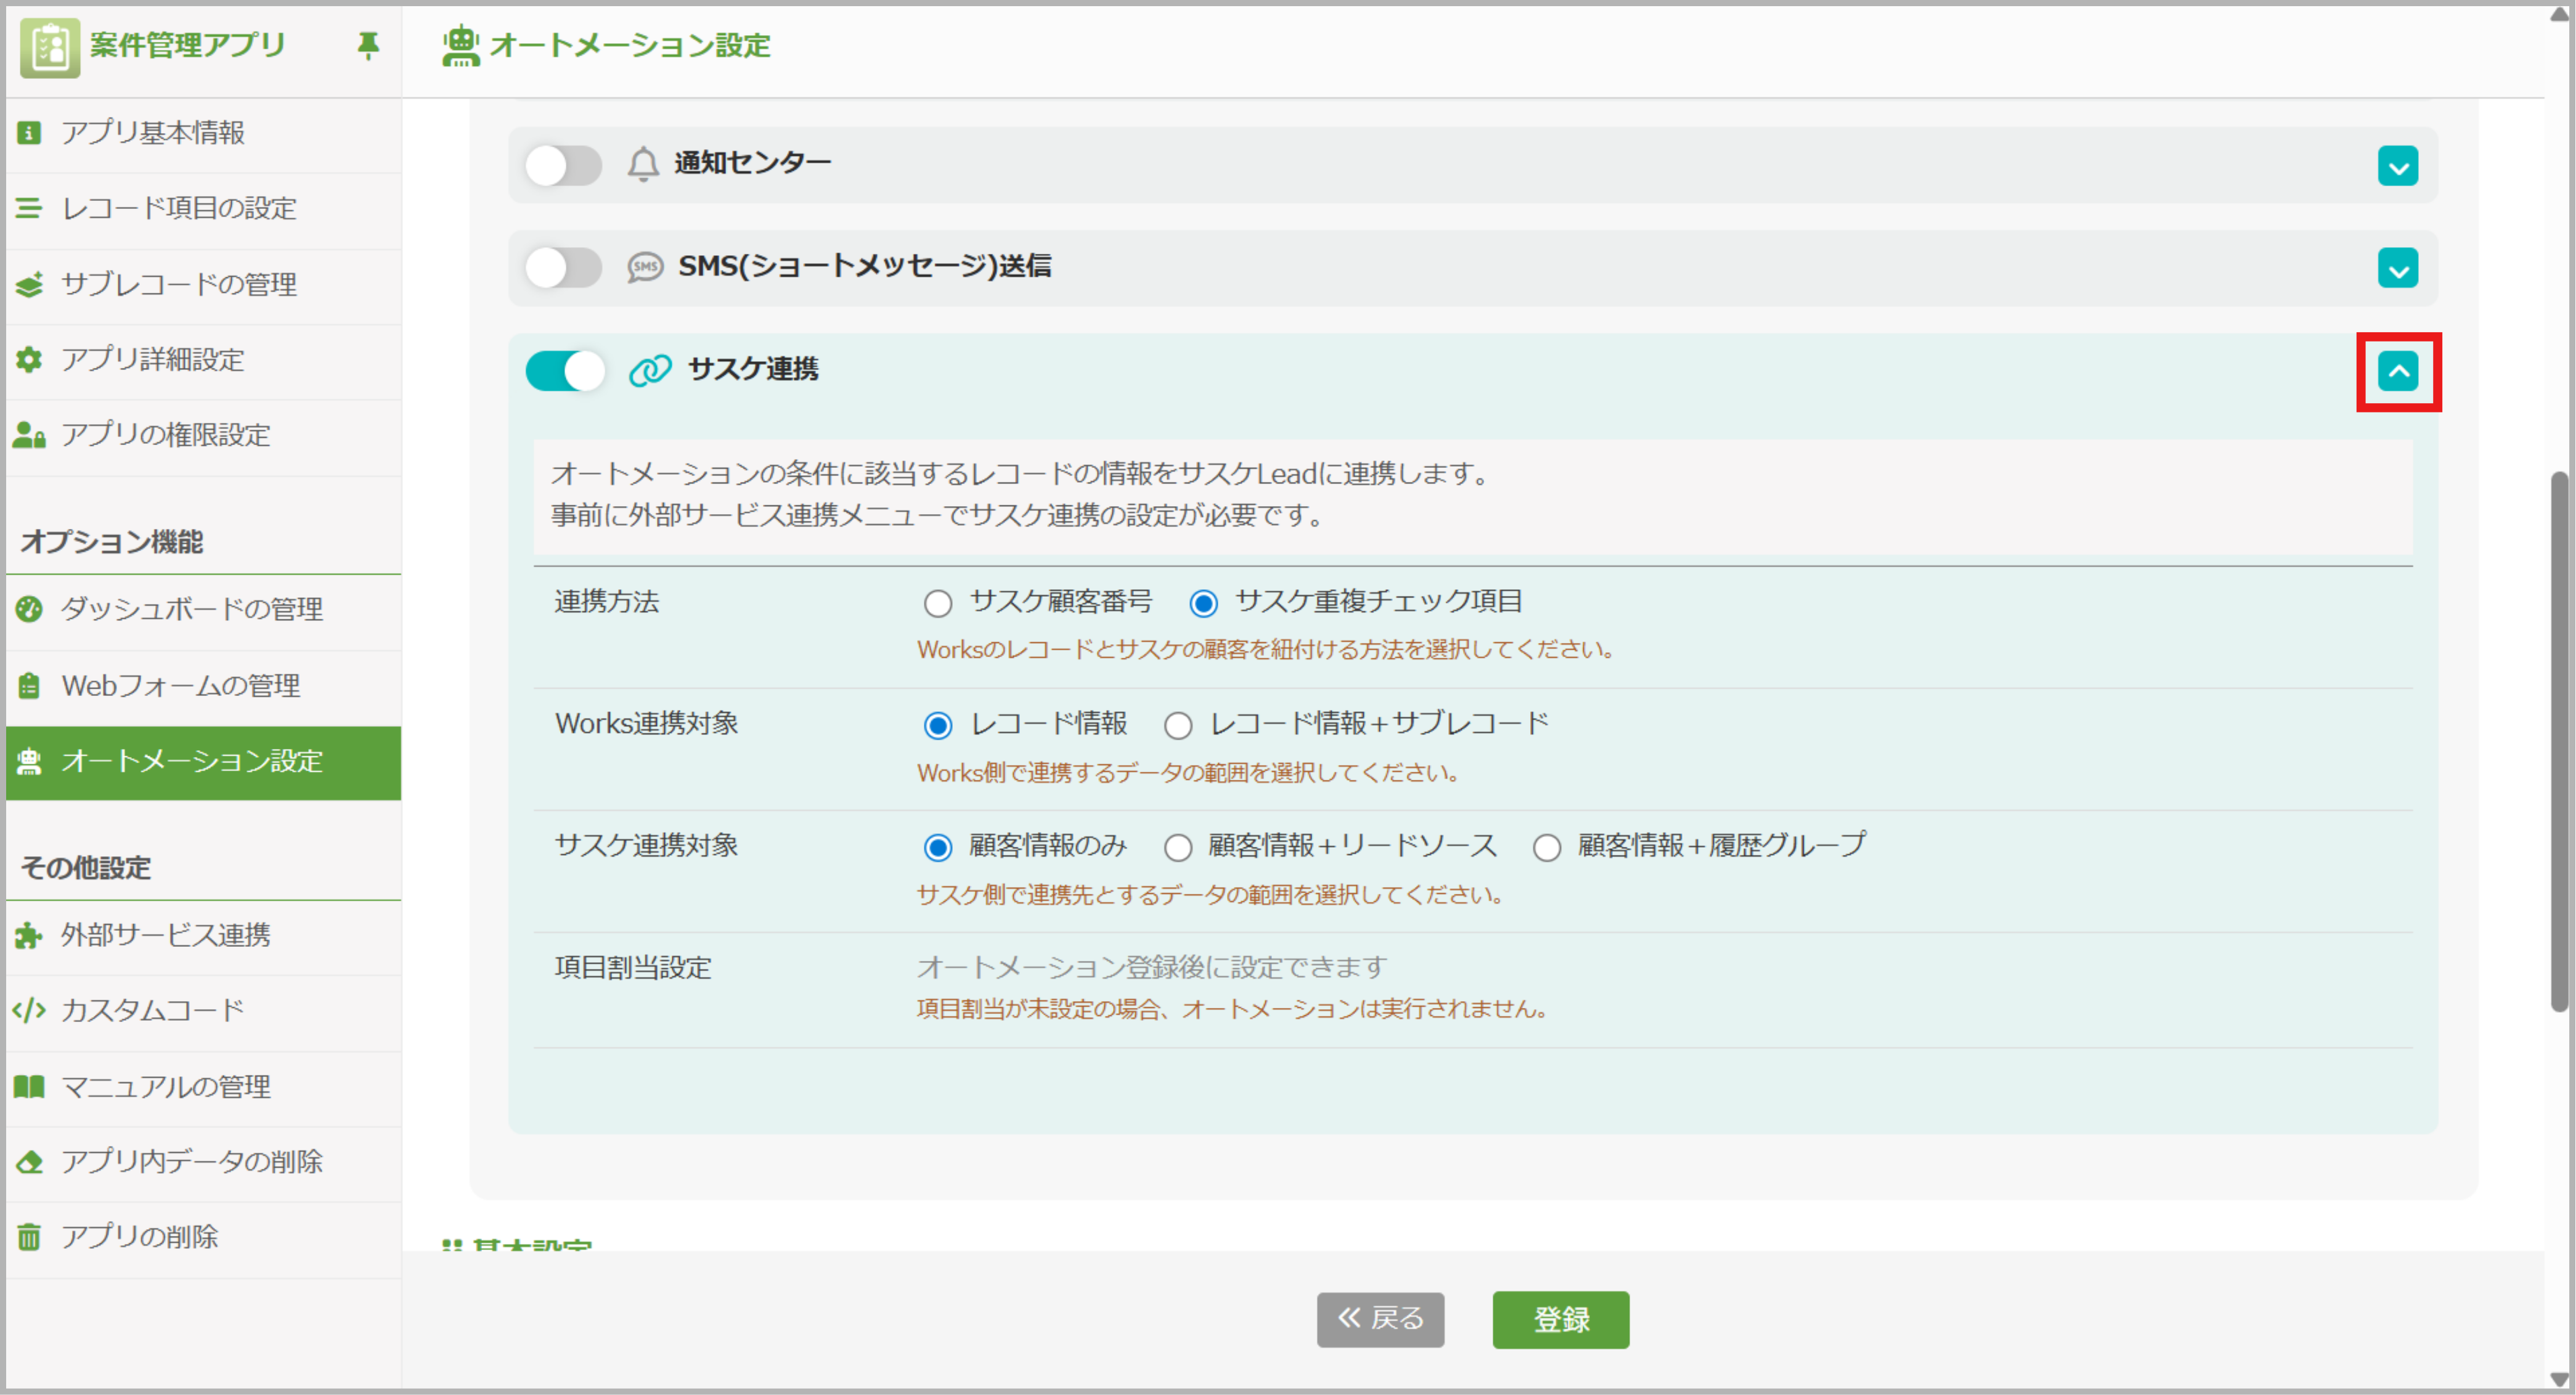Select サスケ顧客番号 radio option
2576x1395 pixels.
tap(937, 603)
